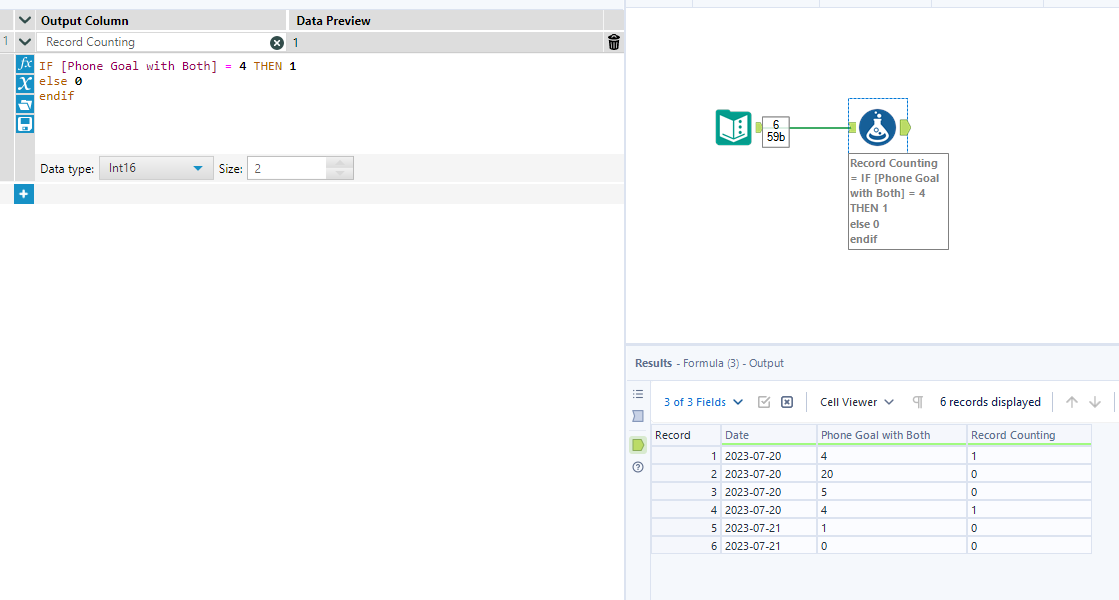Open the functions library panel
This screenshot has width=1119, height=600.
tap(24, 63)
